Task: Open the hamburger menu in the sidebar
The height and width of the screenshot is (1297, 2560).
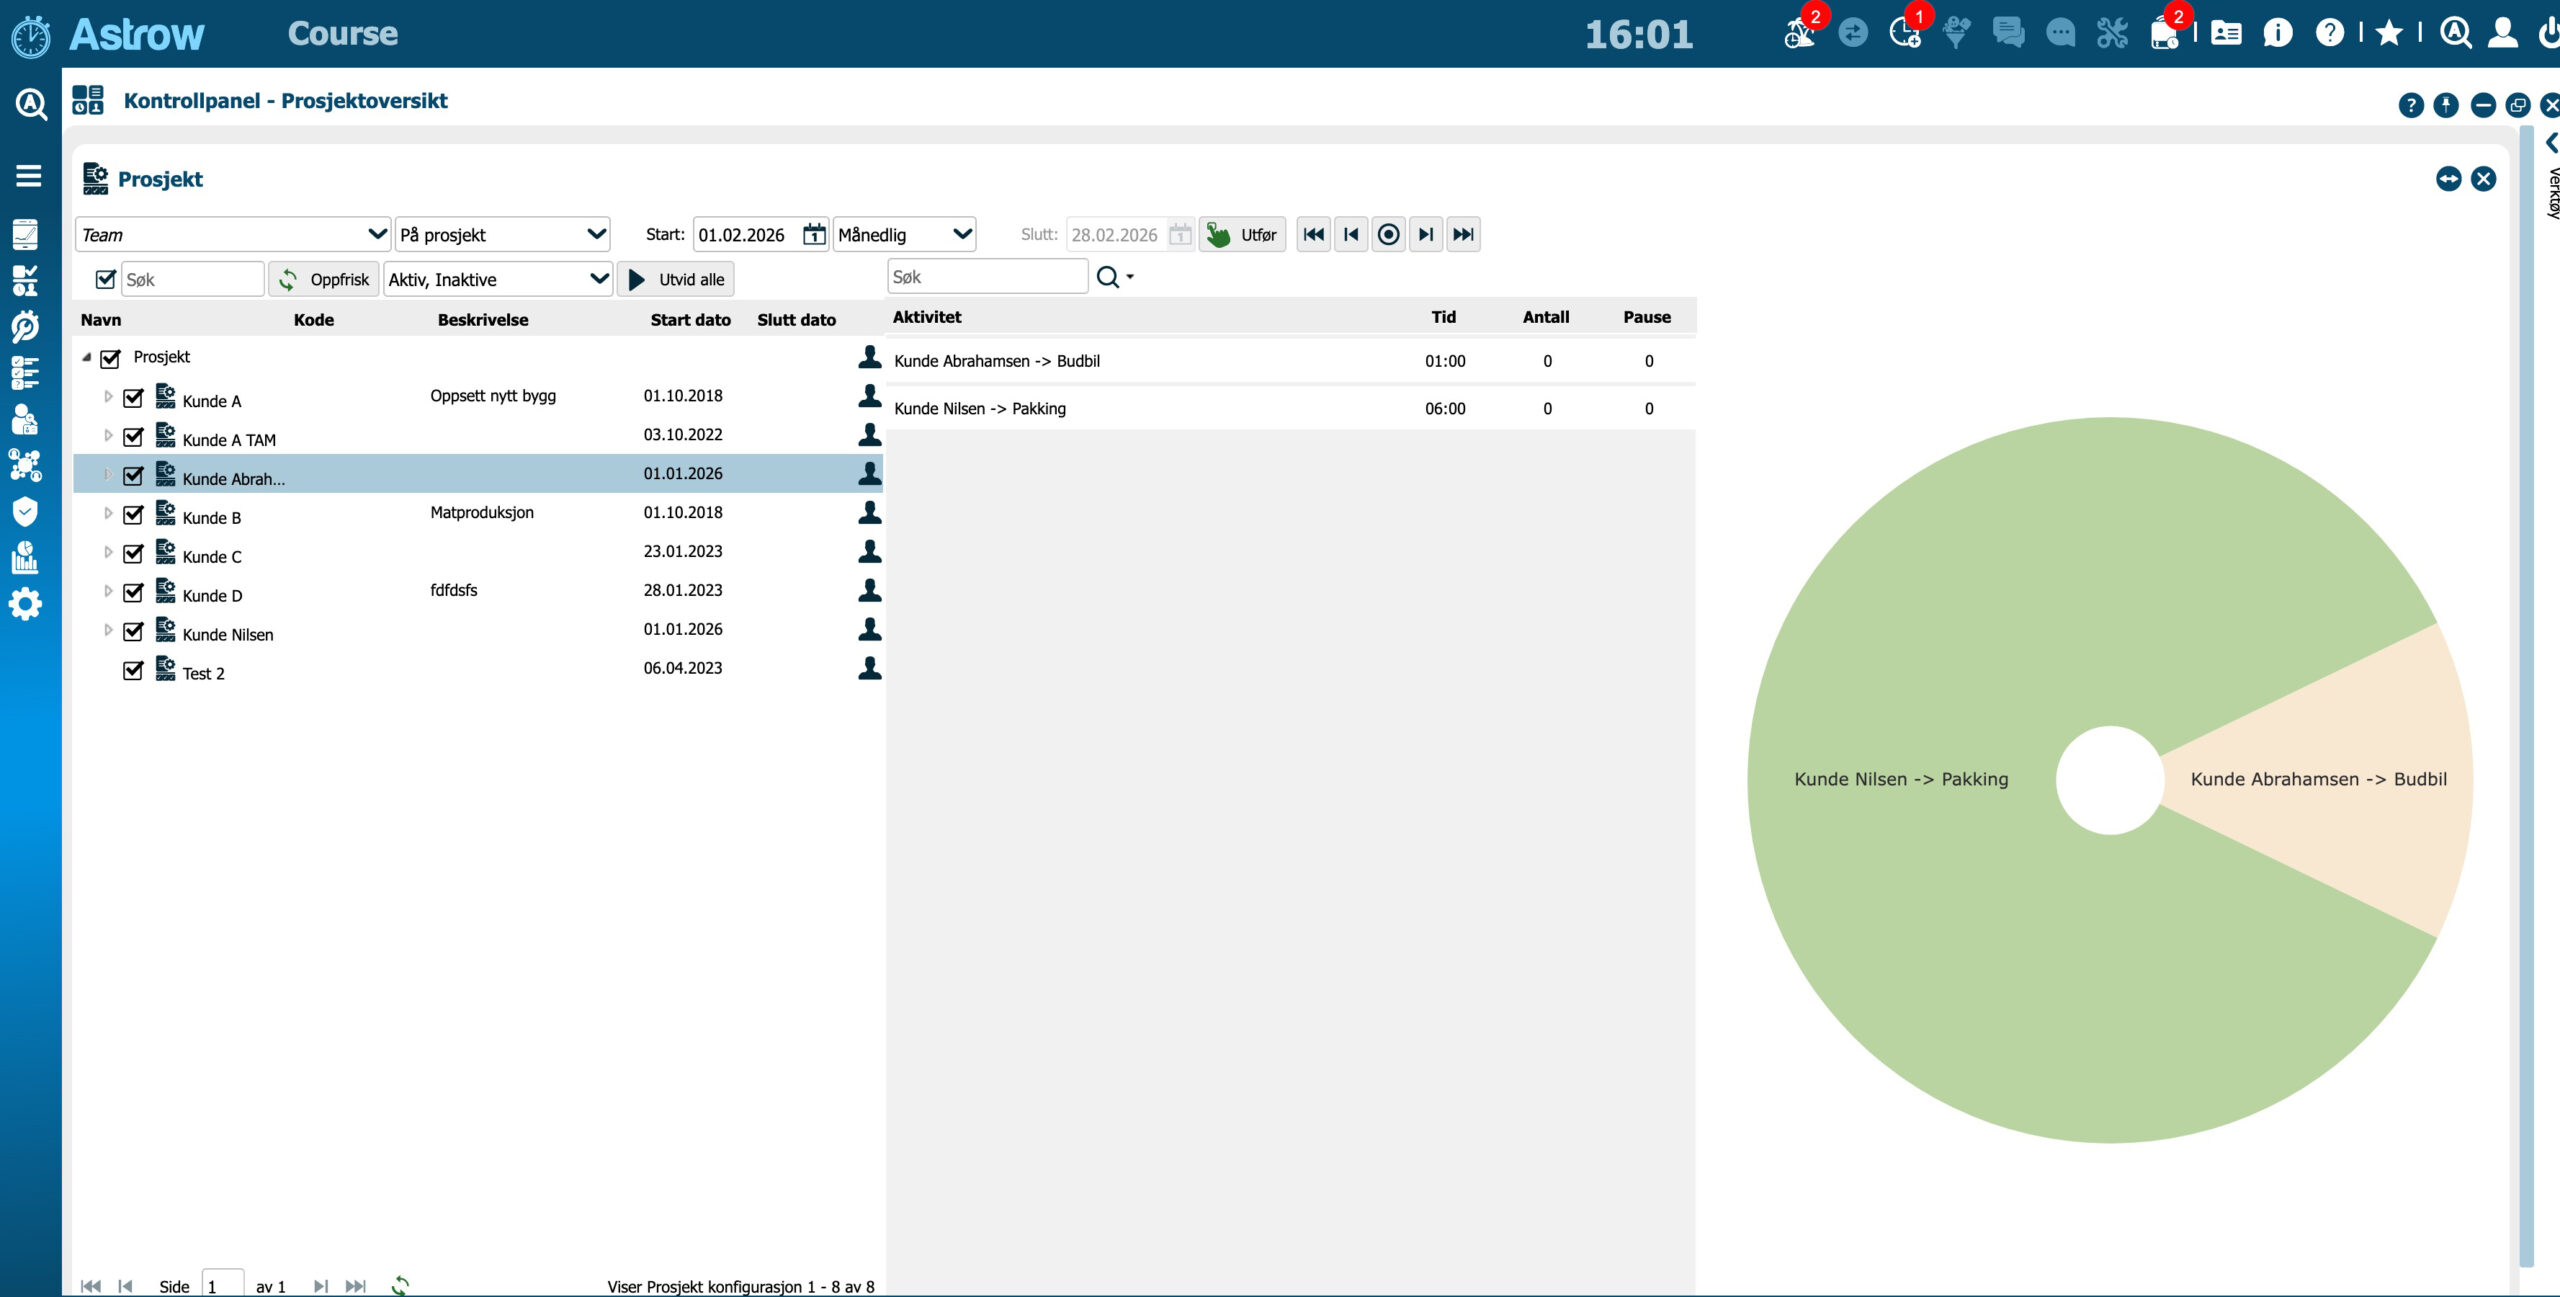Action: (x=28, y=176)
